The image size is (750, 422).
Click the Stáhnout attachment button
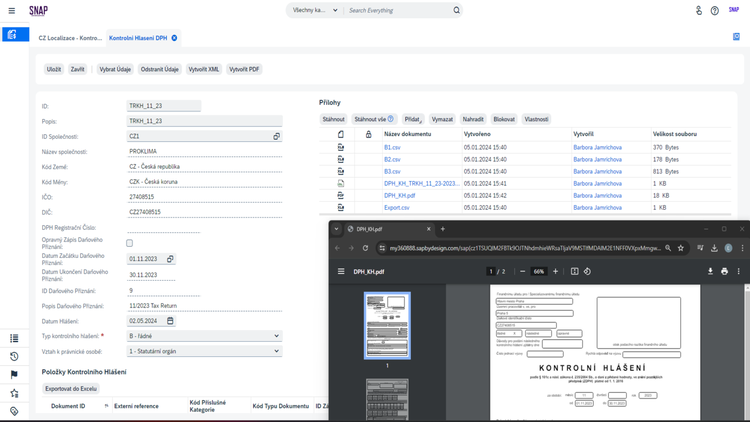333,119
